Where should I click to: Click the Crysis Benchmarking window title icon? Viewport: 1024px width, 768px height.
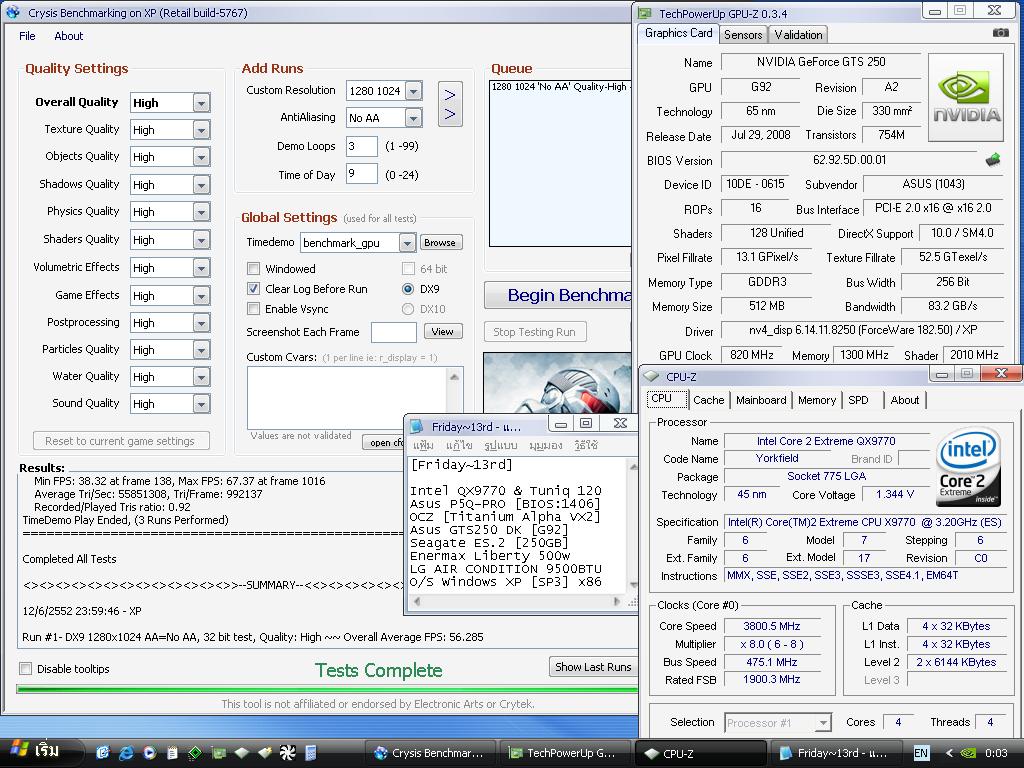point(13,12)
